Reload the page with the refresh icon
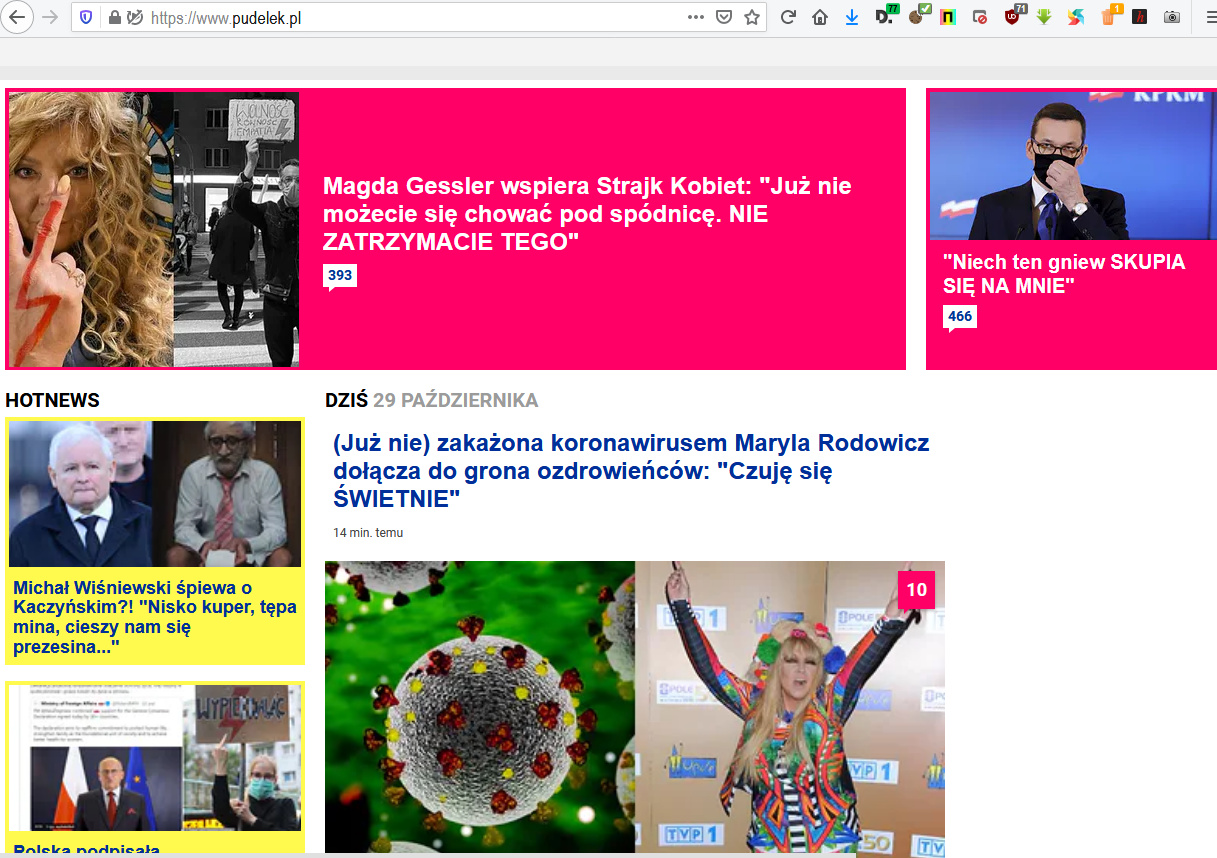Image resolution: width=1217 pixels, height=858 pixels. click(x=788, y=17)
